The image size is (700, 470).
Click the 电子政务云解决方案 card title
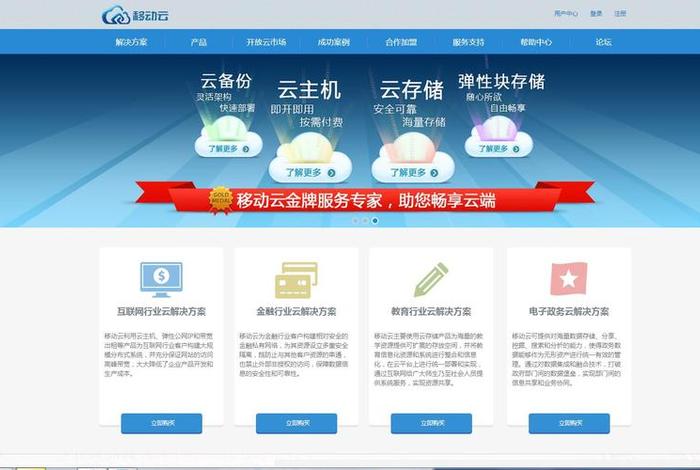[x=569, y=312]
